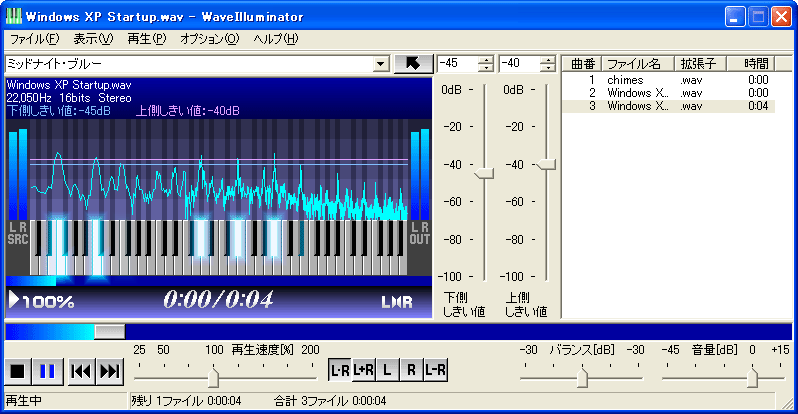Open the ミッドナイト・ブルー theme dropdown
The width and height of the screenshot is (798, 414).
(x=380, y=64)
